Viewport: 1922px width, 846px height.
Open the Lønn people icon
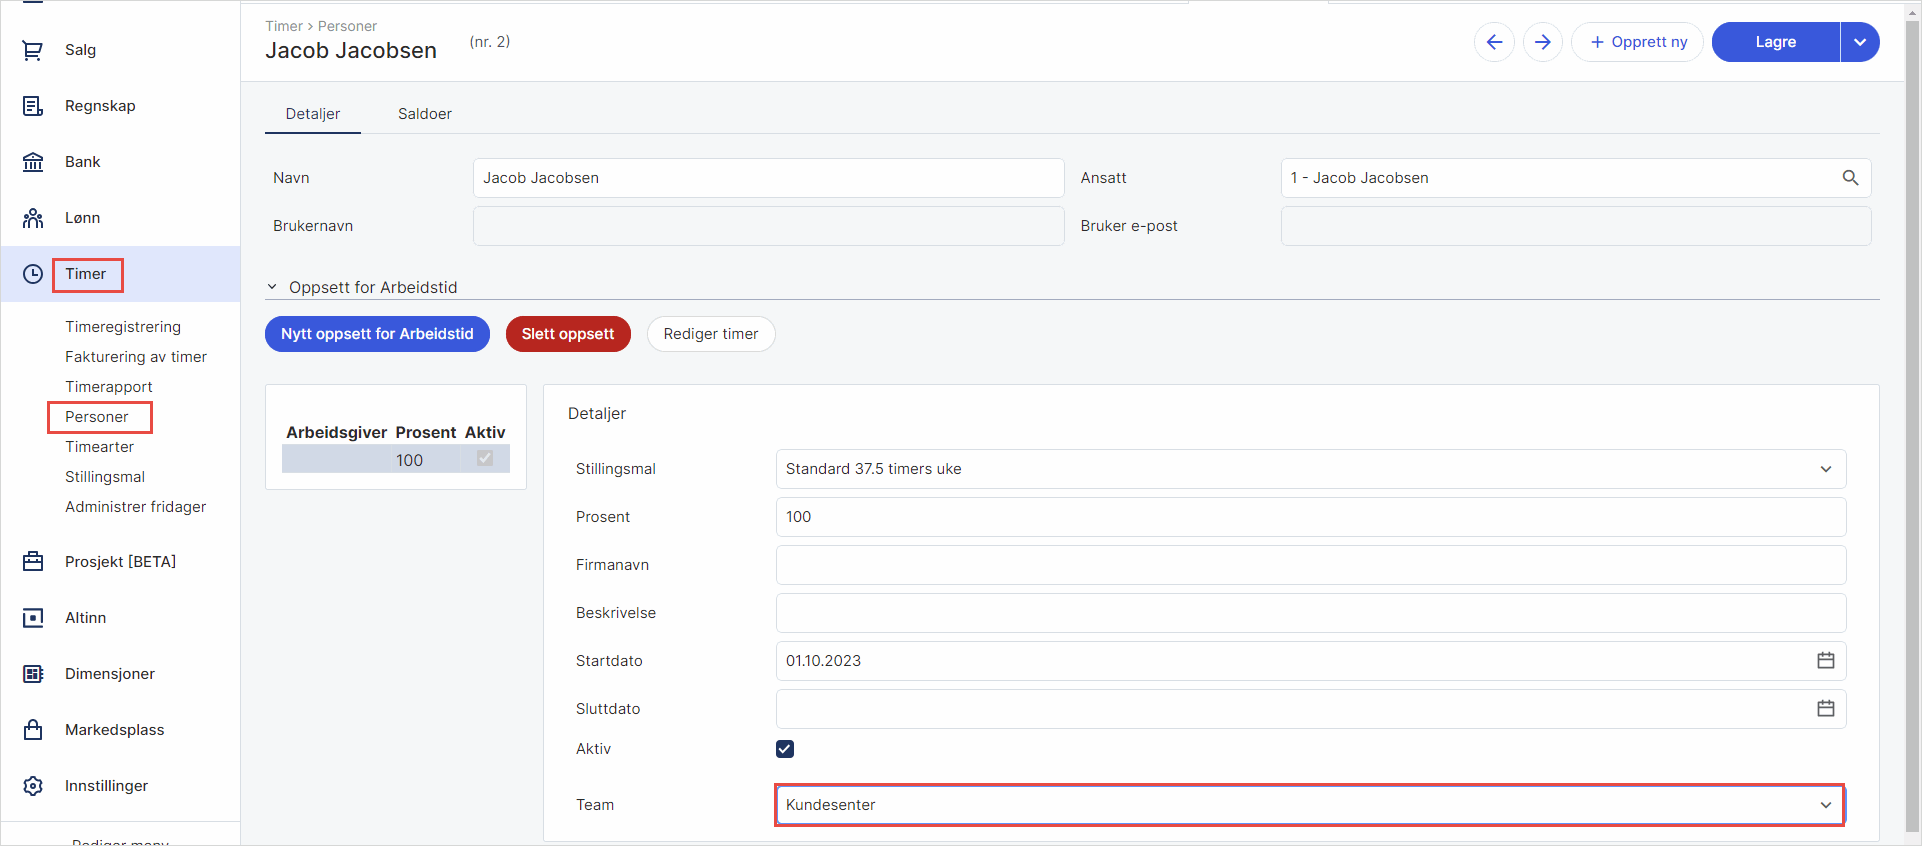pos(33,218)
